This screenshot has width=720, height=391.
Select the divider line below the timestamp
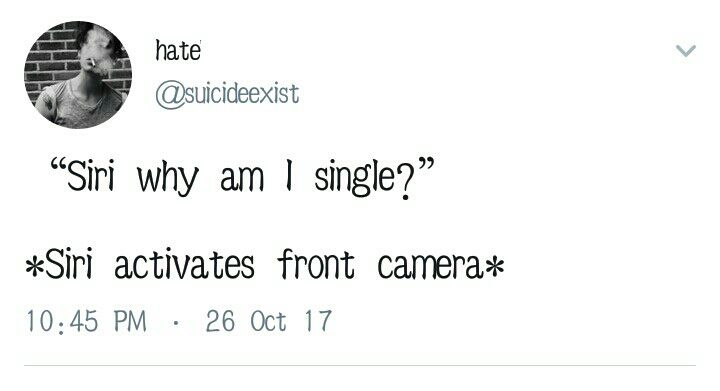click(x=360, y=366)
